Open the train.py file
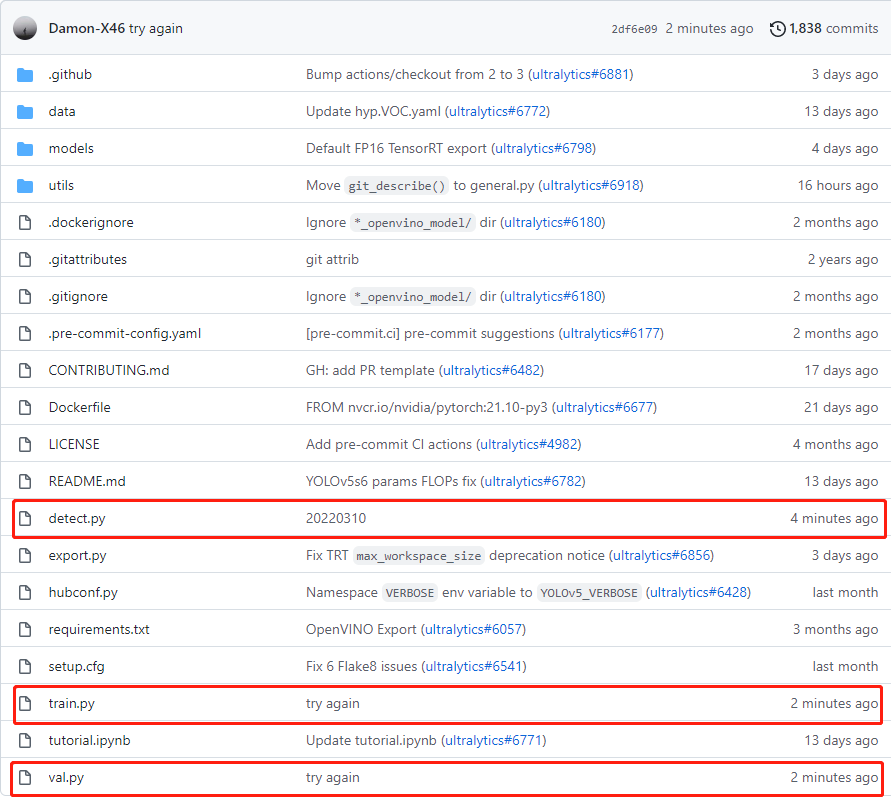 [x=72, y=703]
